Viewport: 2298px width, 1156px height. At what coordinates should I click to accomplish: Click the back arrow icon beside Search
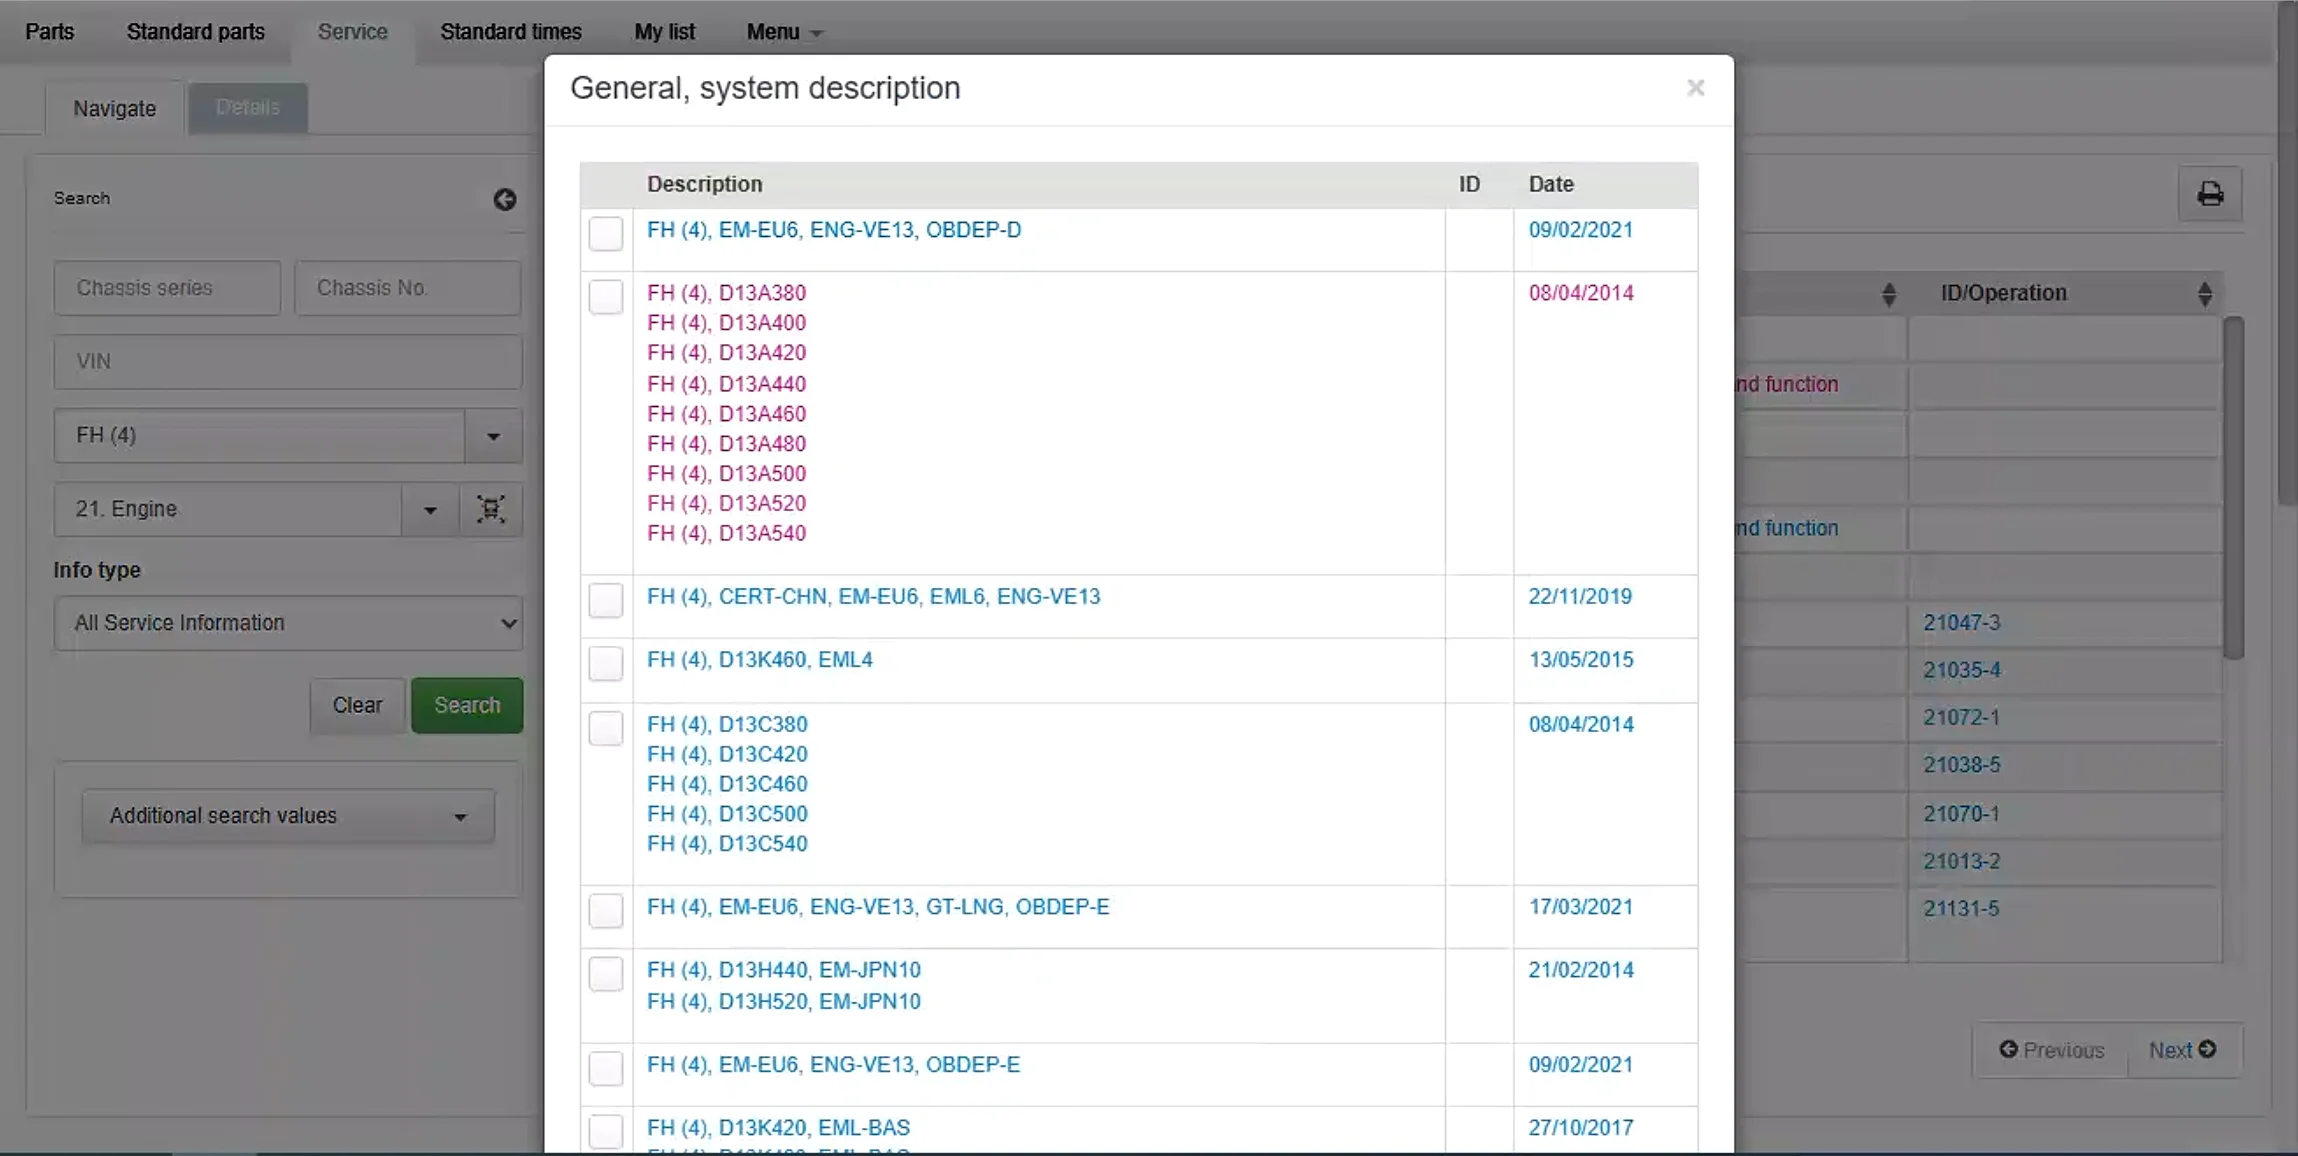(x=505, y=200)
